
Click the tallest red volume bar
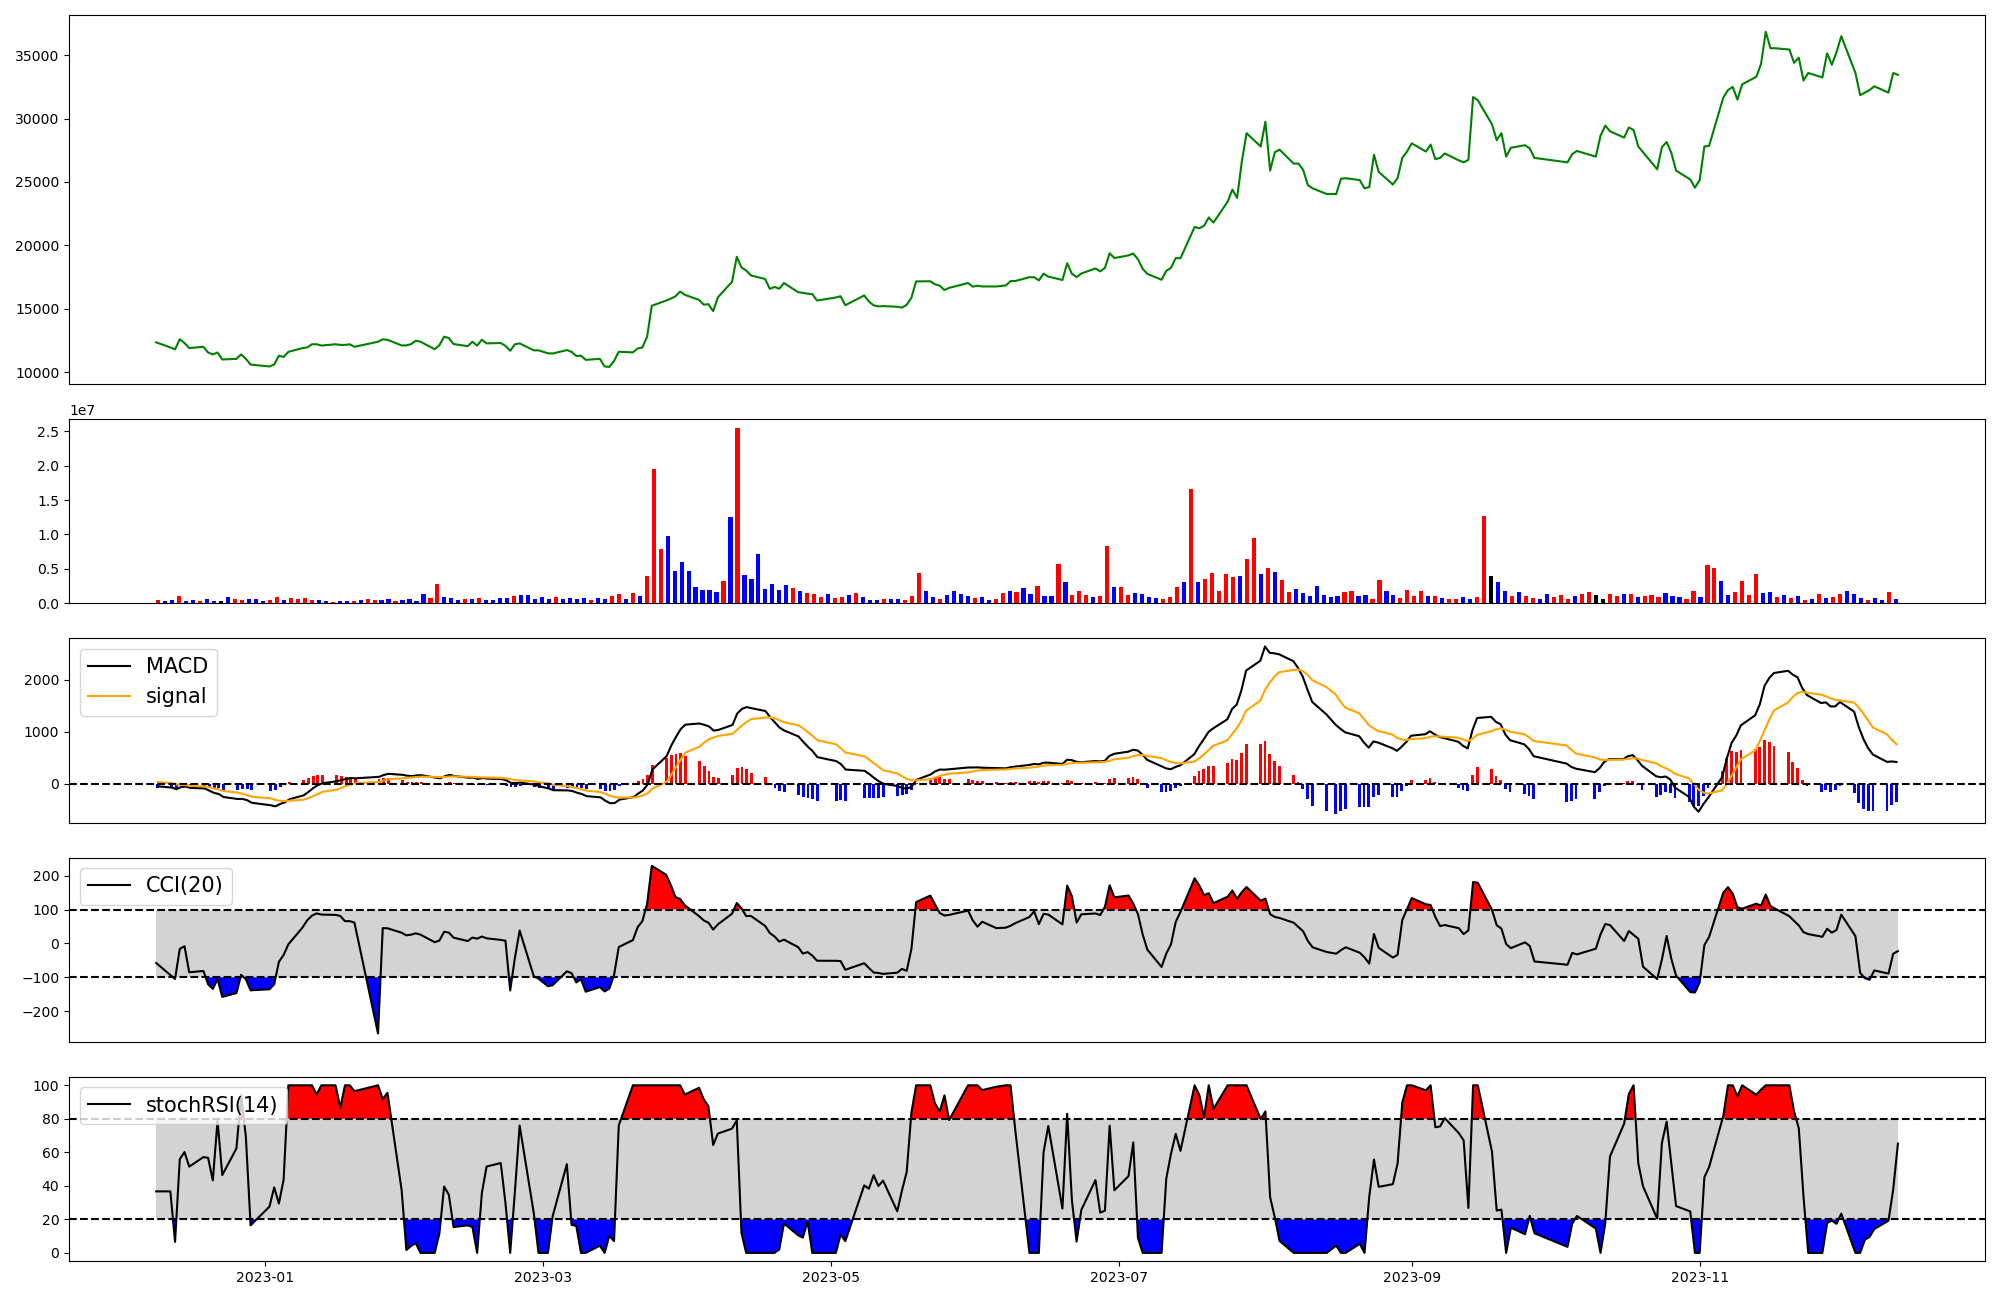[737, 515]
